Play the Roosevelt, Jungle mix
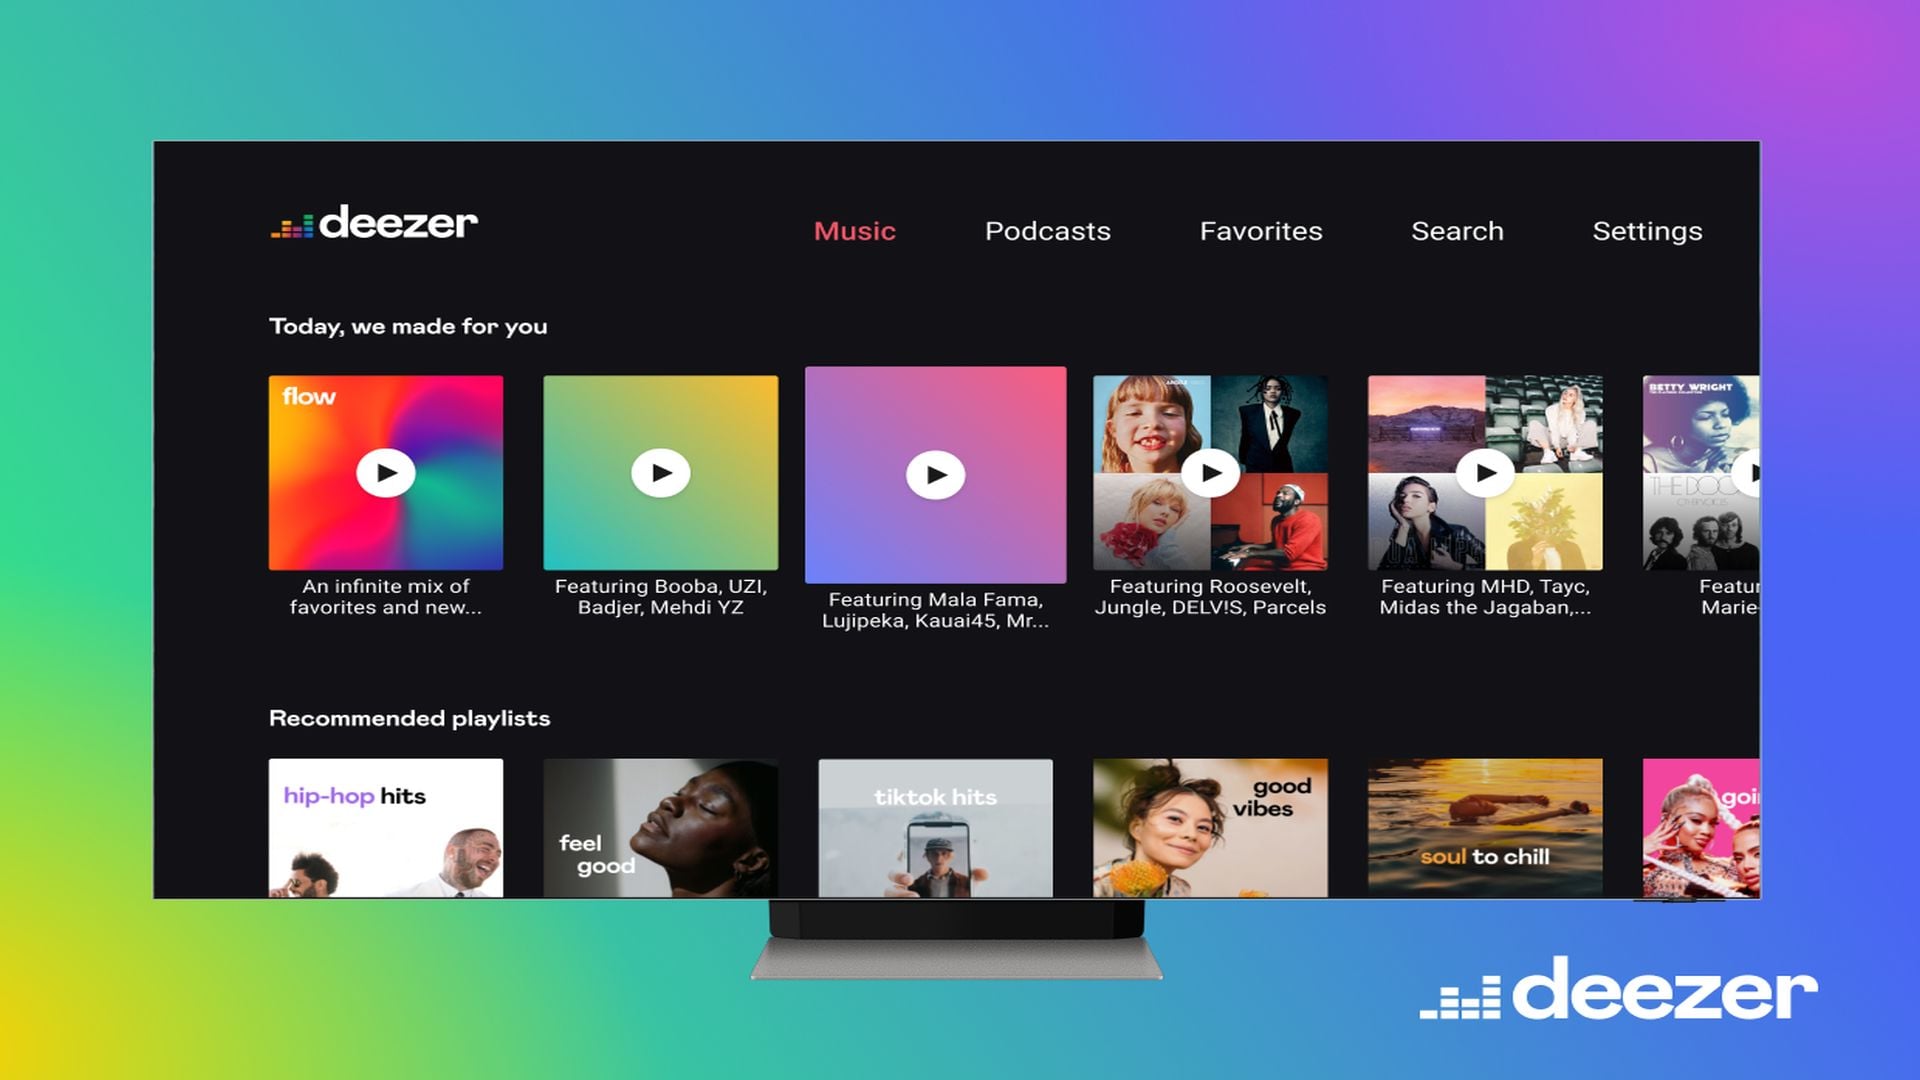This screenshot has width=1920, height=1080. 1210,473
